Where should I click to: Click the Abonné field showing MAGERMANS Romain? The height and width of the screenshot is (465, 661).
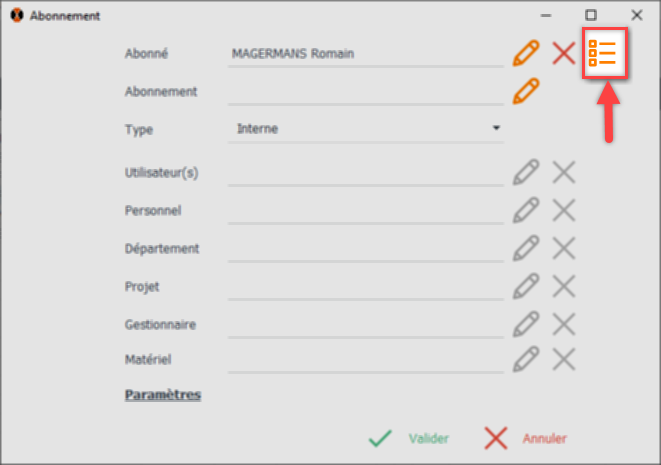point(365,54)
